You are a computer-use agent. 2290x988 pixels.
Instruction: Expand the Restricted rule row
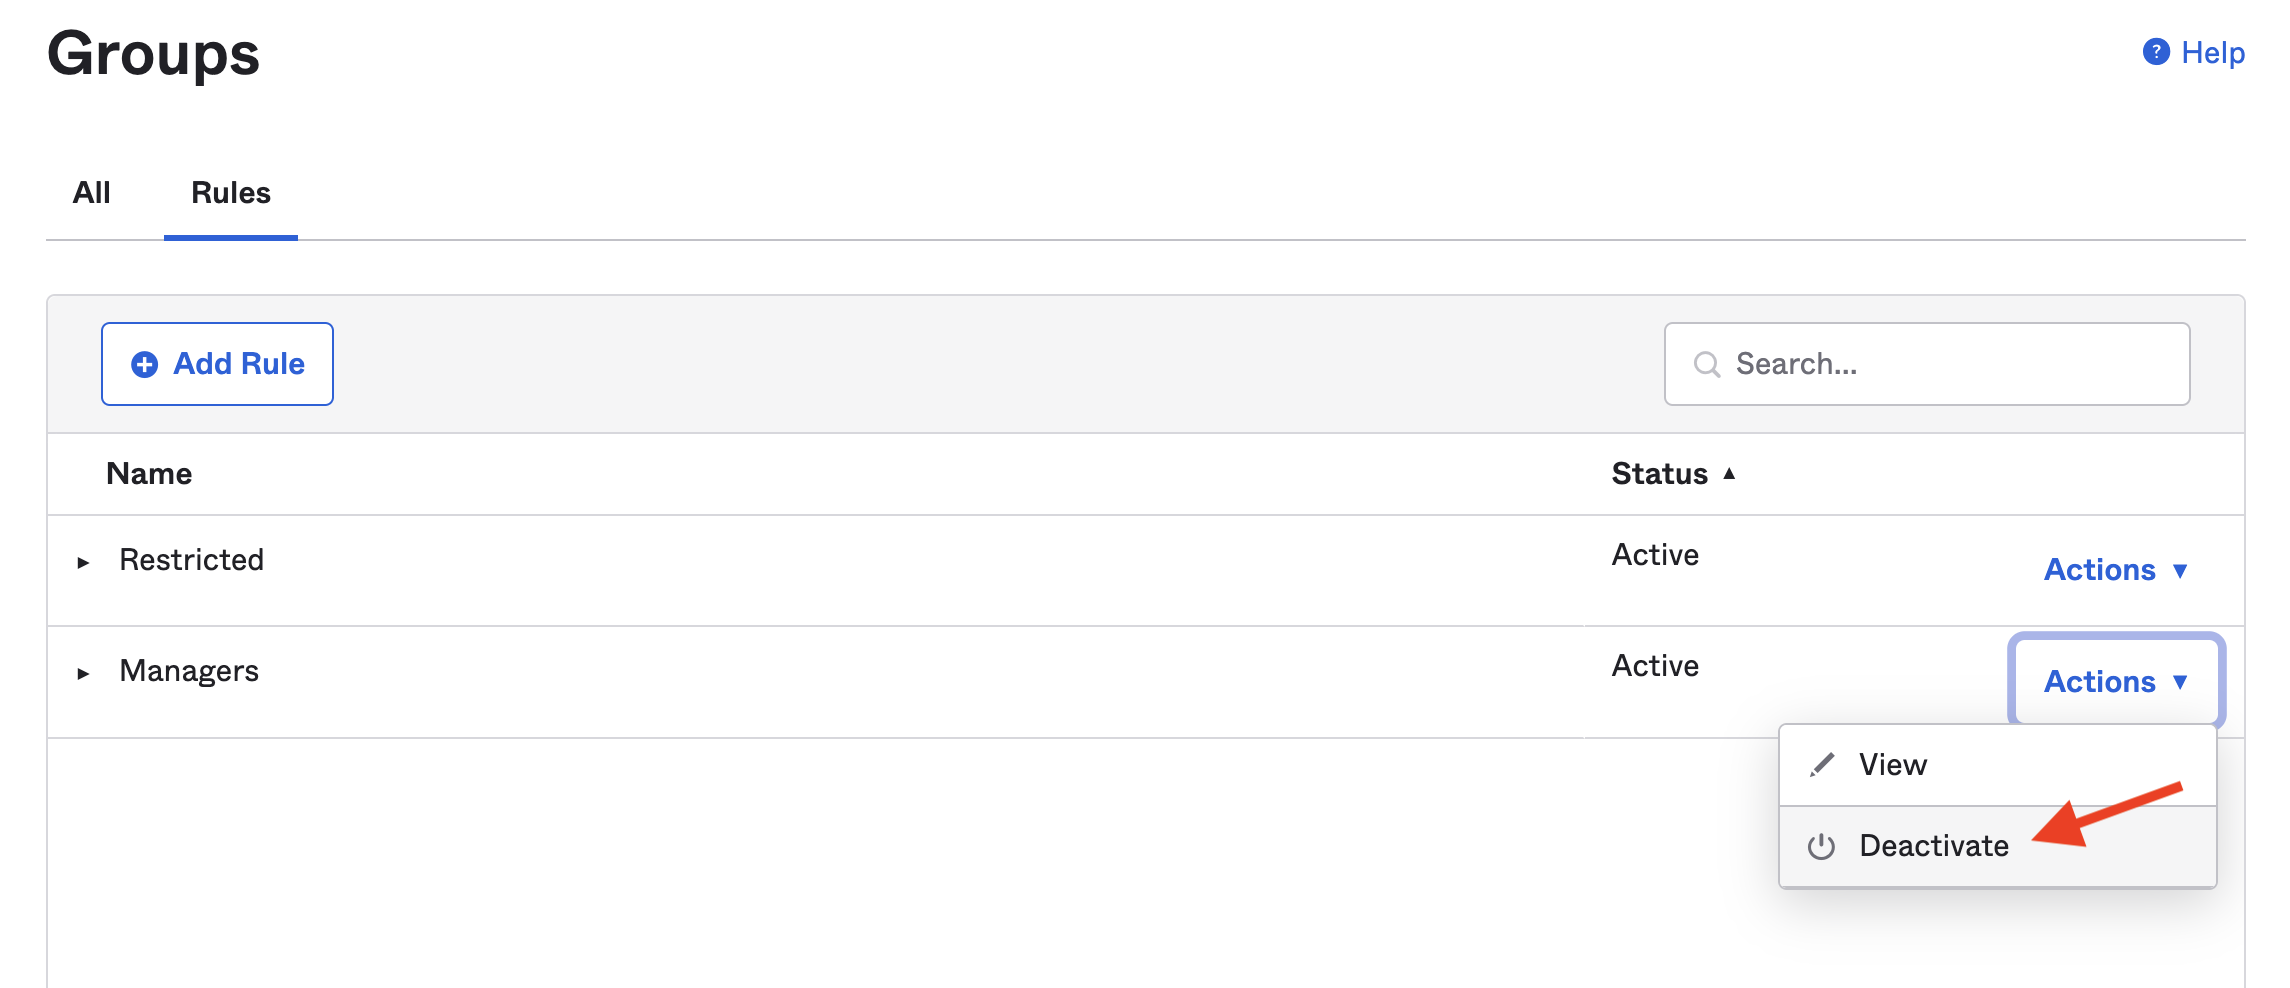point(84,563)
